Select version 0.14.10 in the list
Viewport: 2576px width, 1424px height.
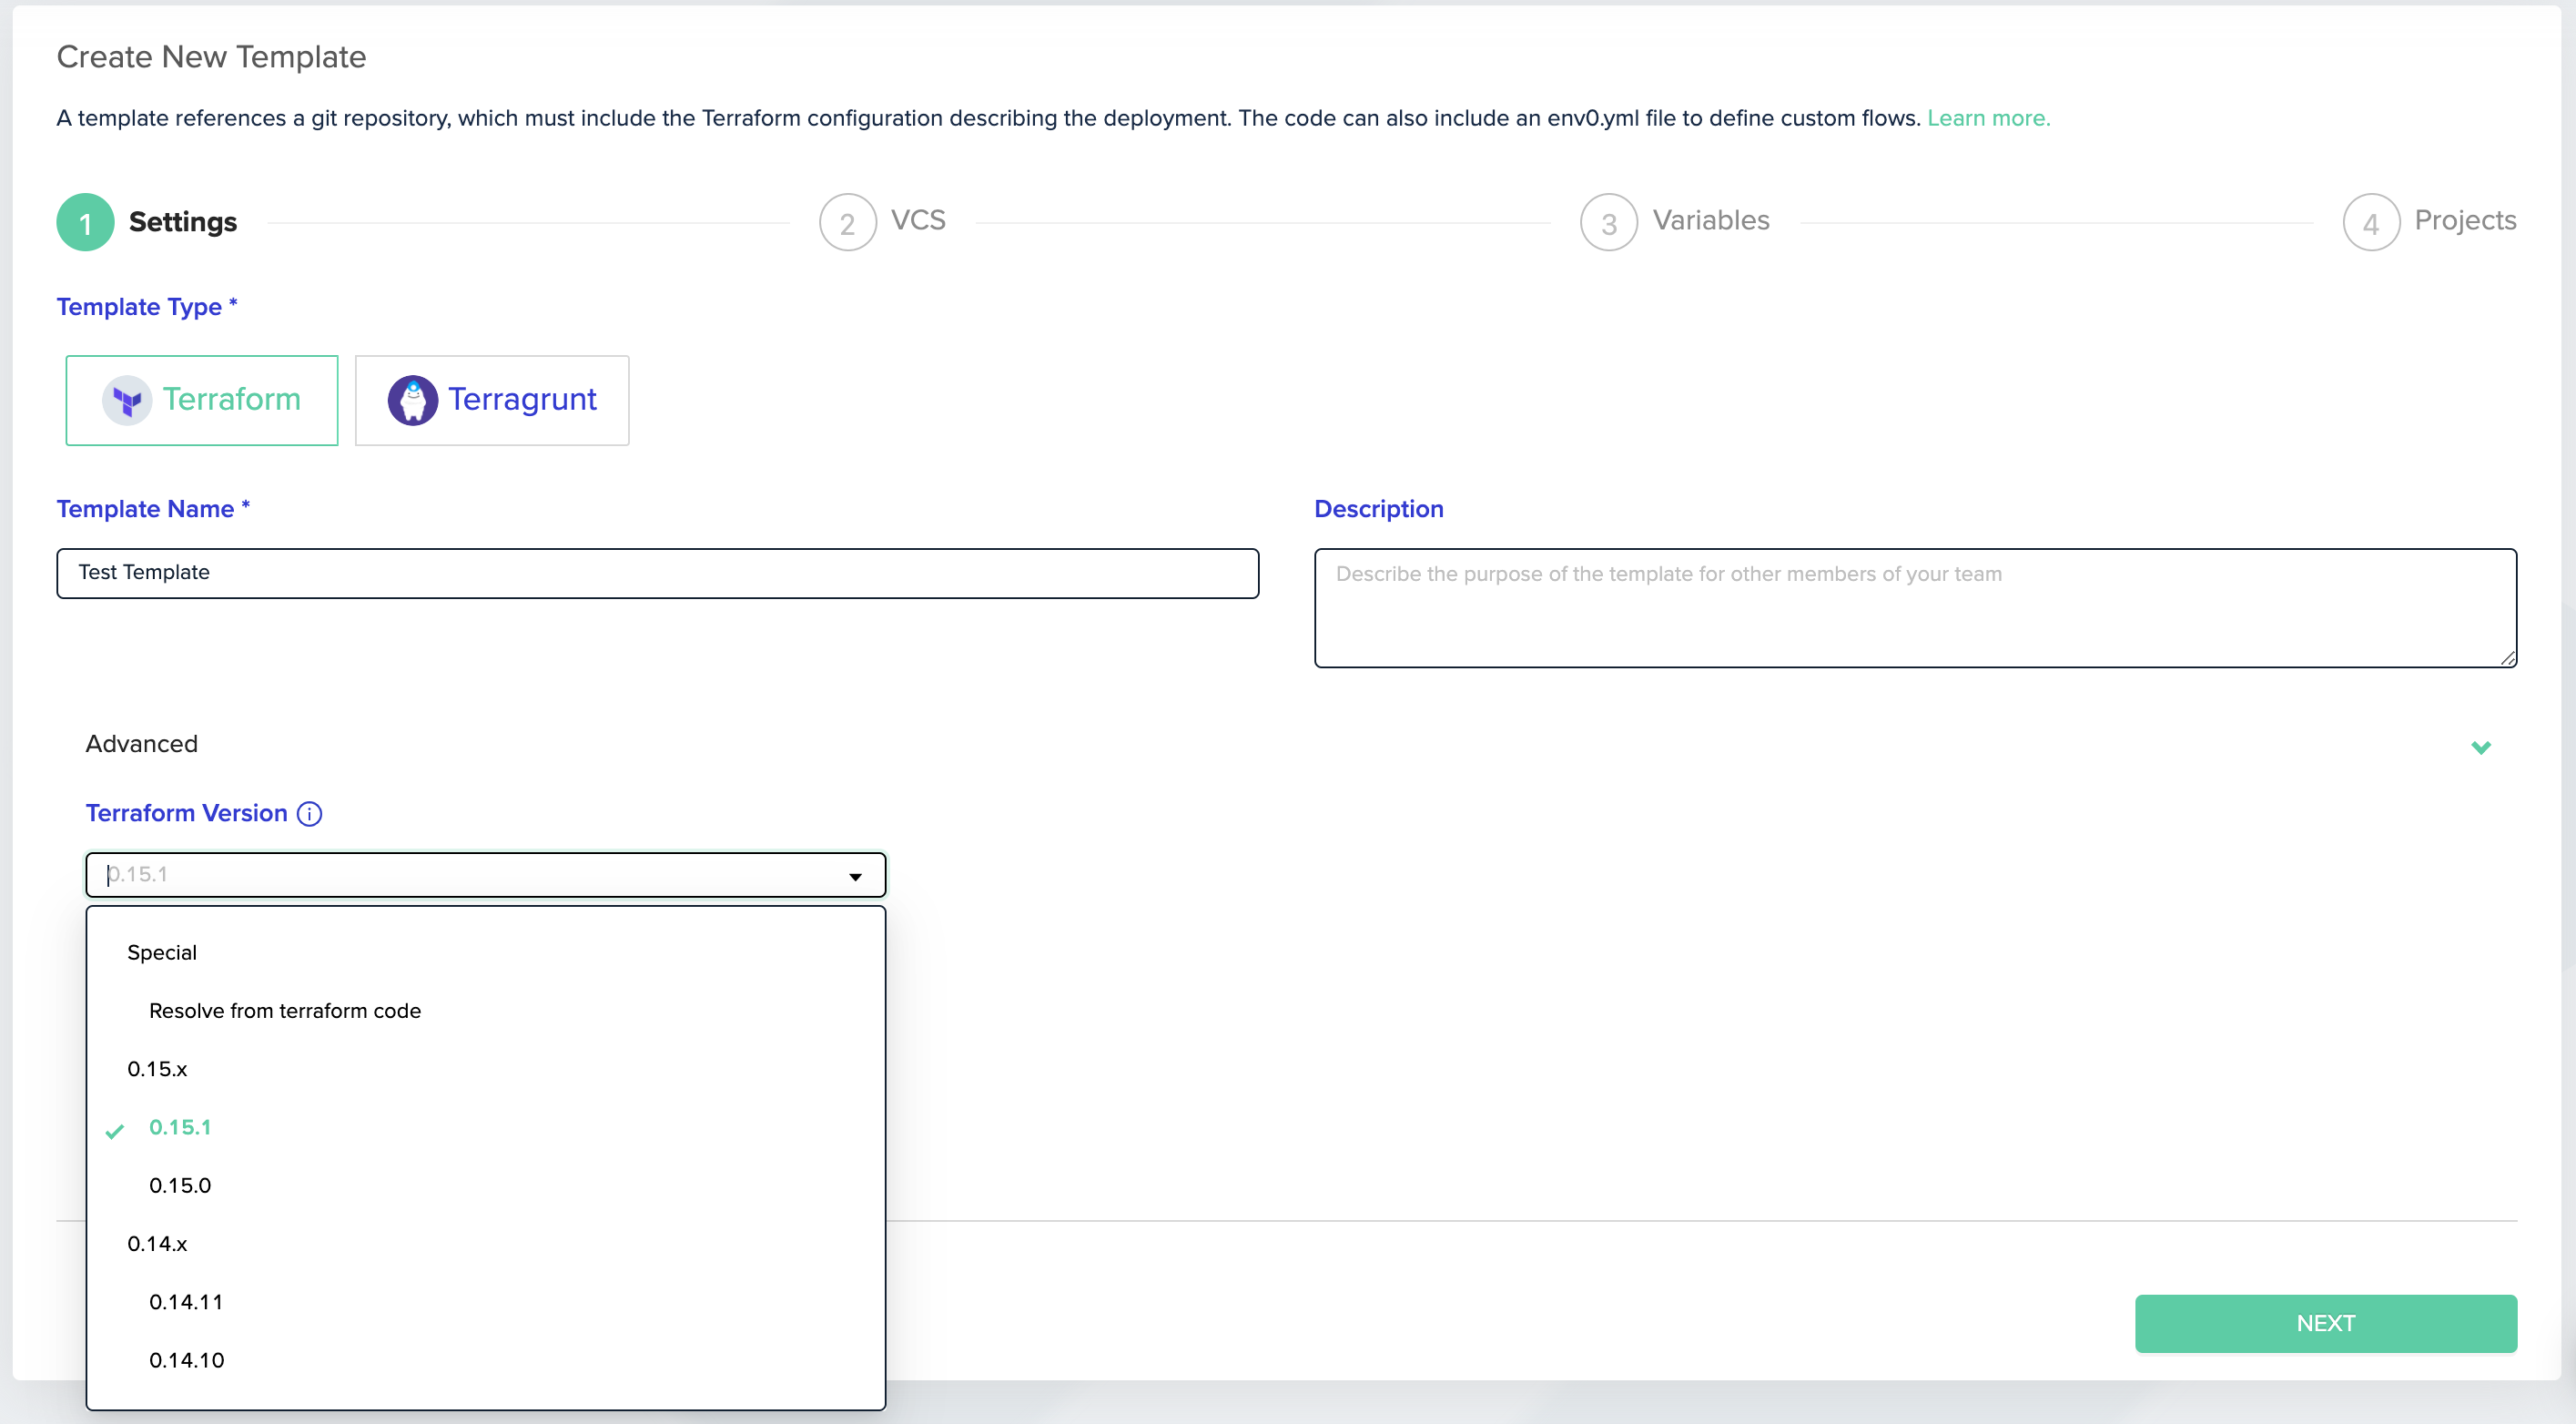pyautogui.click(x=187, y=1360)
